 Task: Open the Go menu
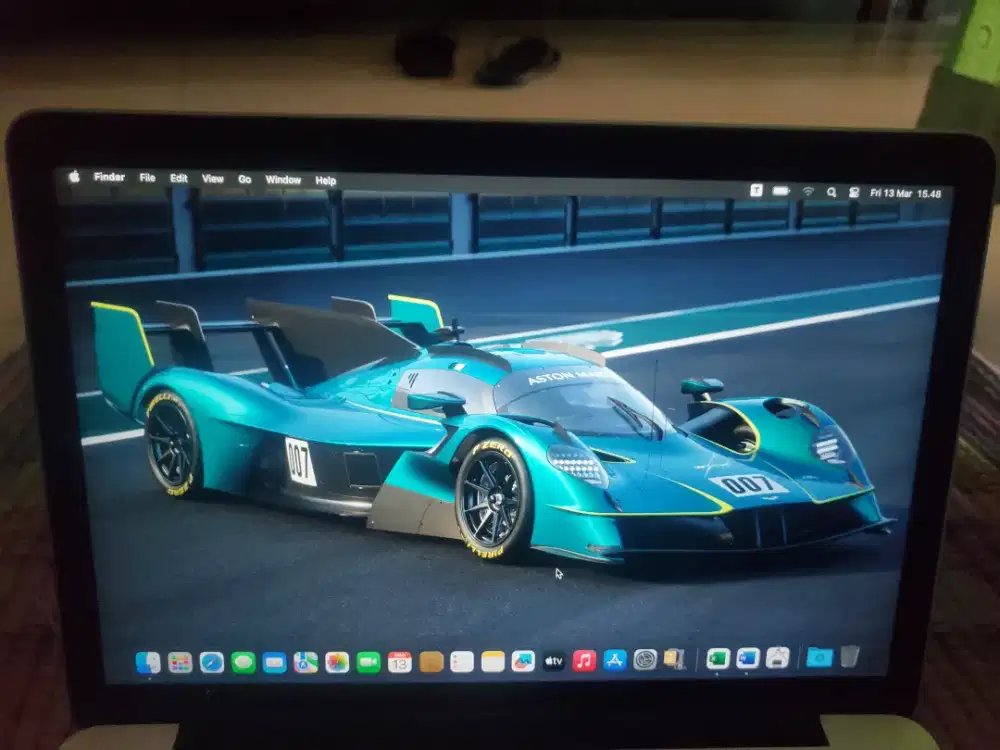[x=244, y=180]
